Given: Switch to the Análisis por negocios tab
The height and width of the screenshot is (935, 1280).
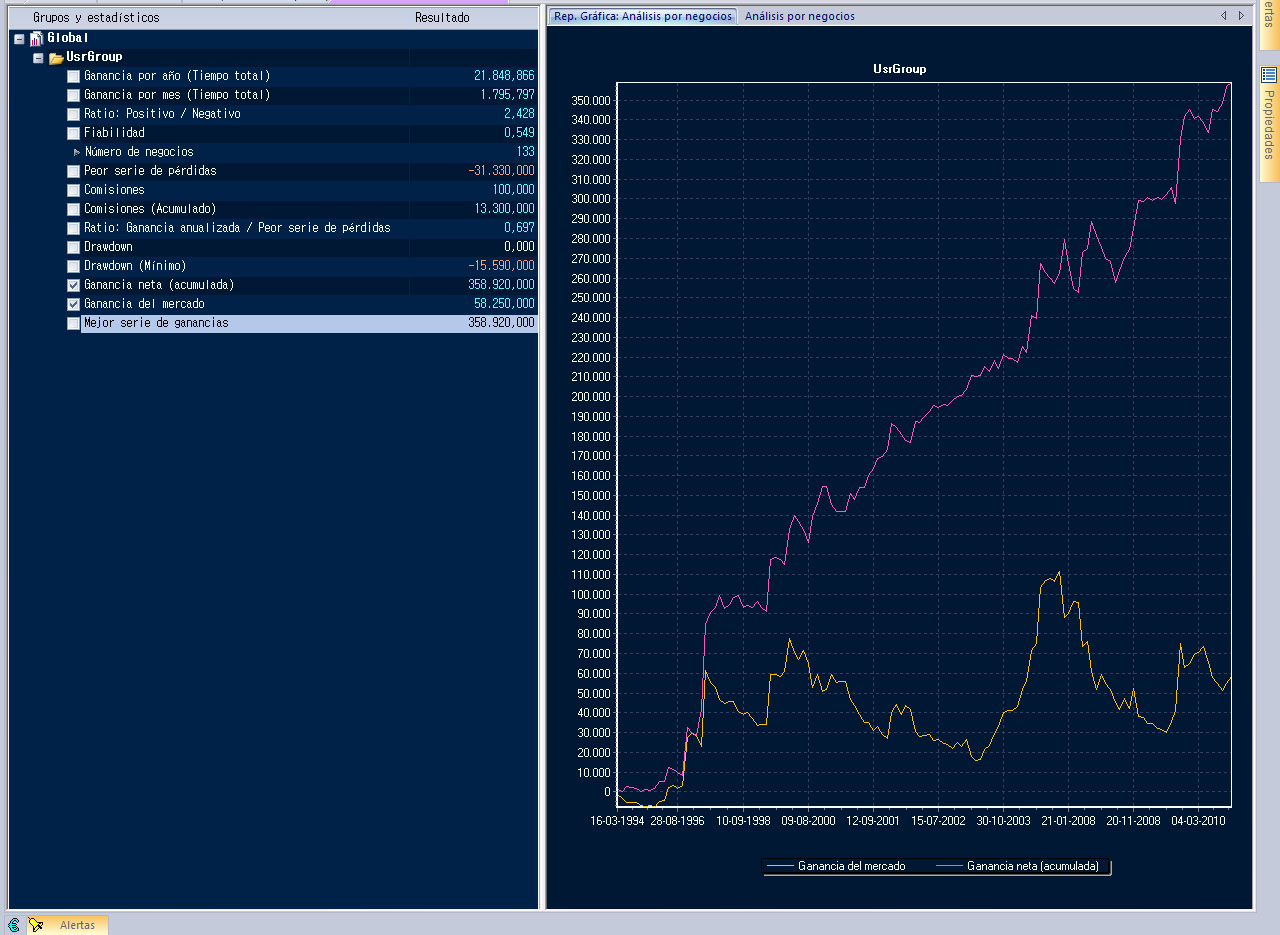Looking at the screenshot, I should tap(799, 16).
